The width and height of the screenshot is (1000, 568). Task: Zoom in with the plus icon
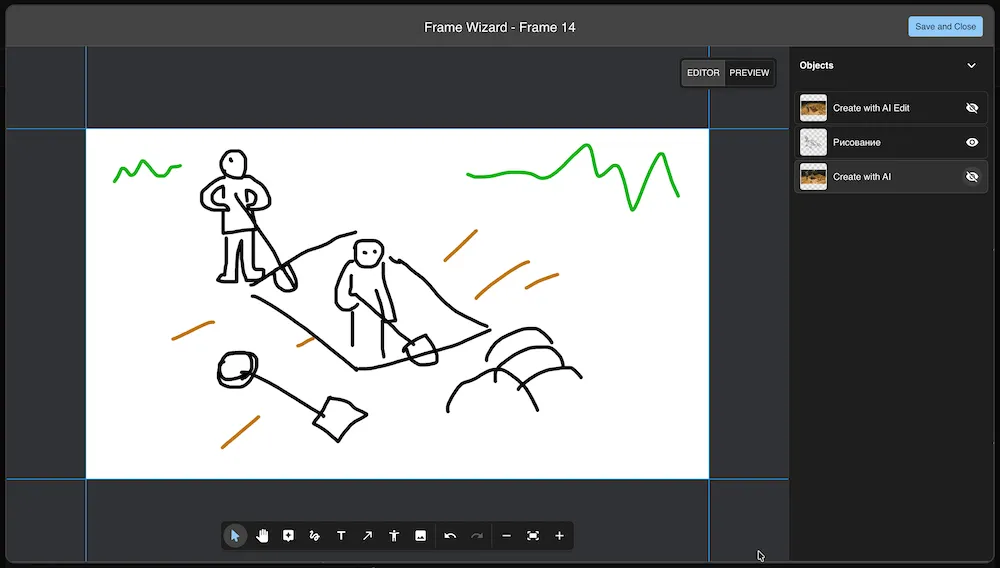pyautogui.click(x=559, y=536)
